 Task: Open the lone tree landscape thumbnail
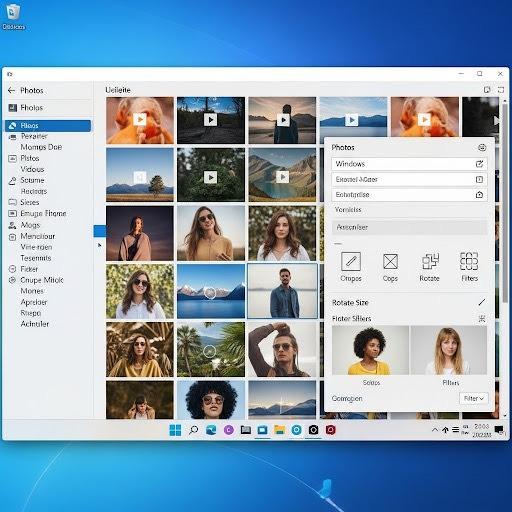[140, 175]
